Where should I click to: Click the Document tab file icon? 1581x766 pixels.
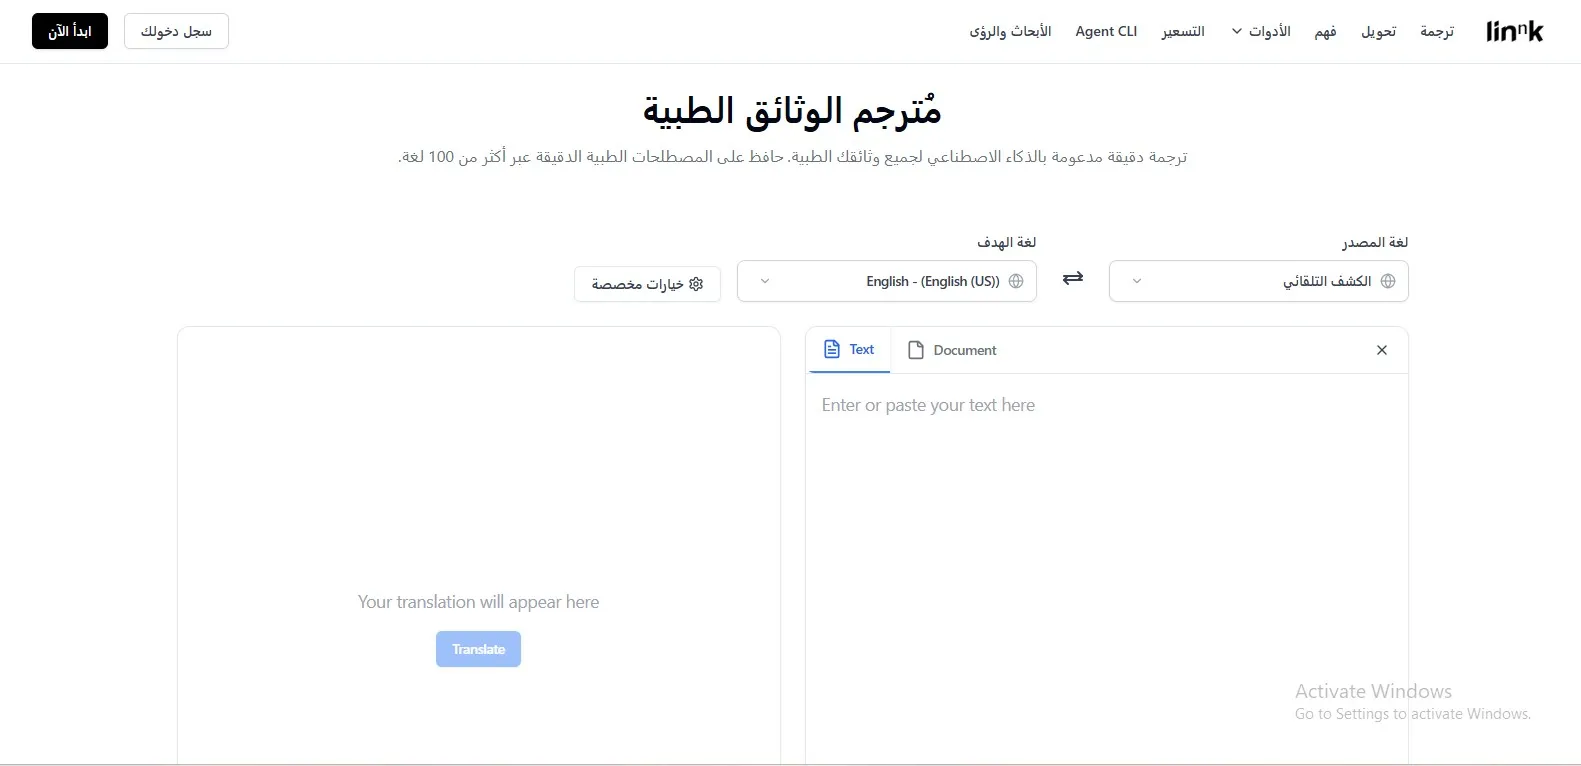coord(915,350)
